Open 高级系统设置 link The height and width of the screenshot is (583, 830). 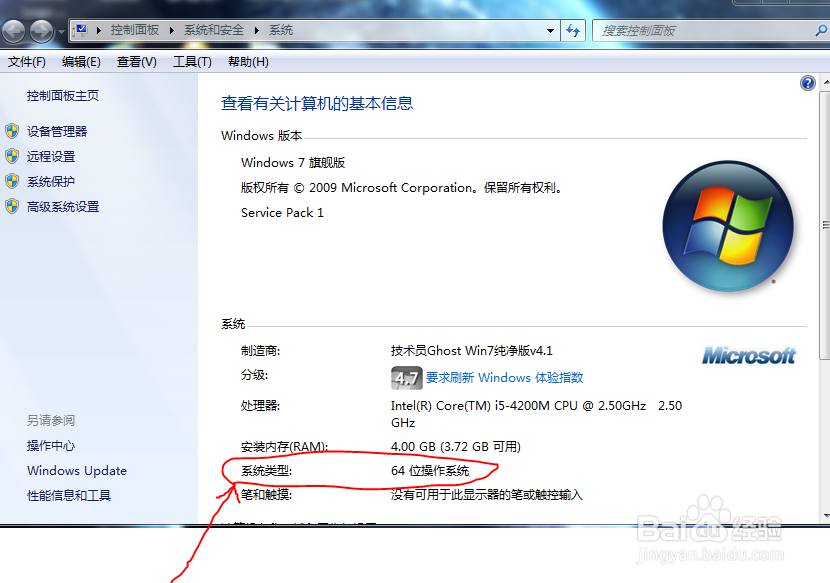[63, 207]
